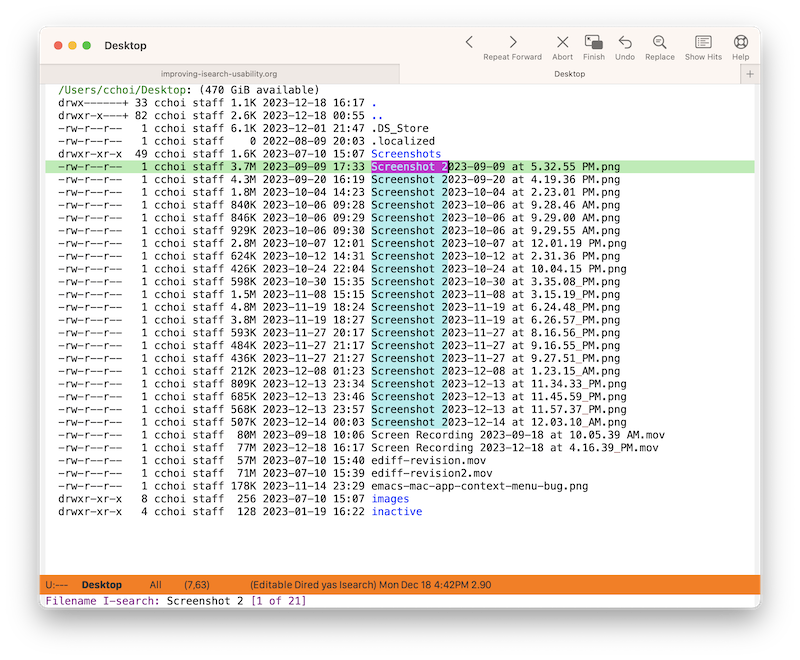This screenshot has height=660, width=800.
Task: Click Screenshot 2023-10-06 at 9.29.00 AM.png
Action: pos(495,218)
